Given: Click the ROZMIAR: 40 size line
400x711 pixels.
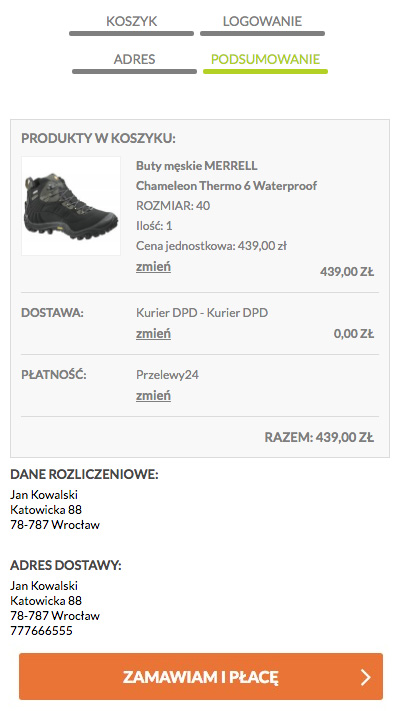Looking at the screenshot, I should pyautogui.click(x=173, y=206).
